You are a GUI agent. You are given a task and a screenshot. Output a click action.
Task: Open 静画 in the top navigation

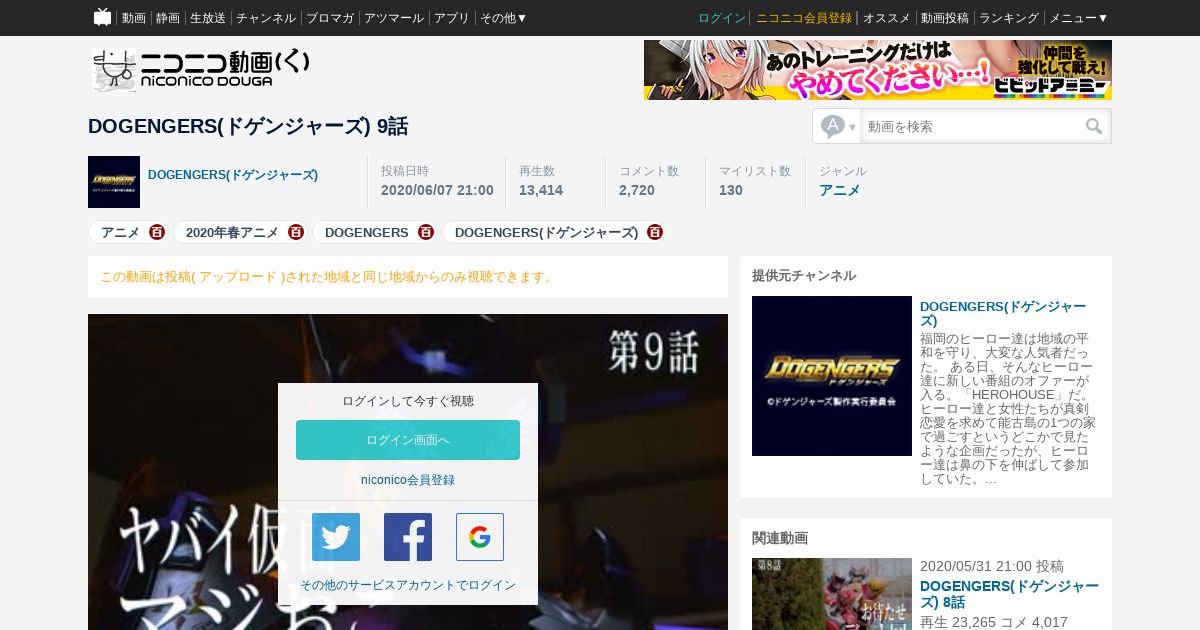pyautogui.click(x=168, y=18)
